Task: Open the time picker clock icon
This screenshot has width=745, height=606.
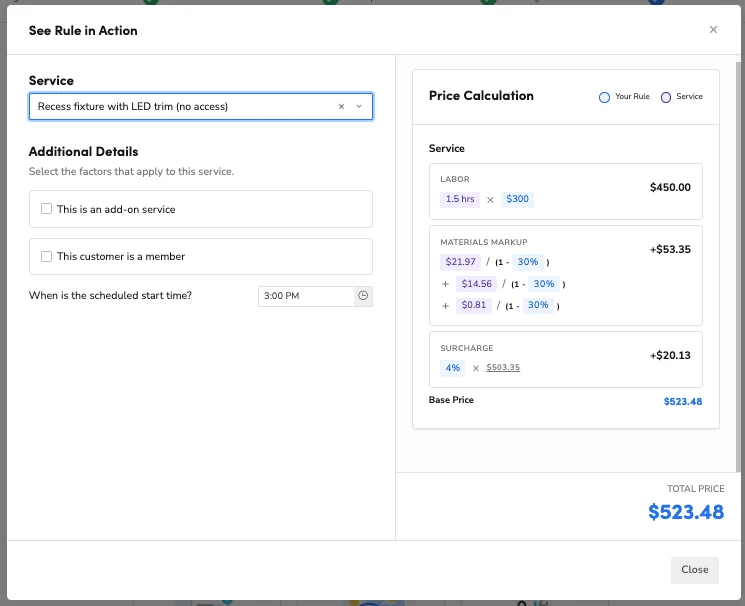Action: (363, 296)
